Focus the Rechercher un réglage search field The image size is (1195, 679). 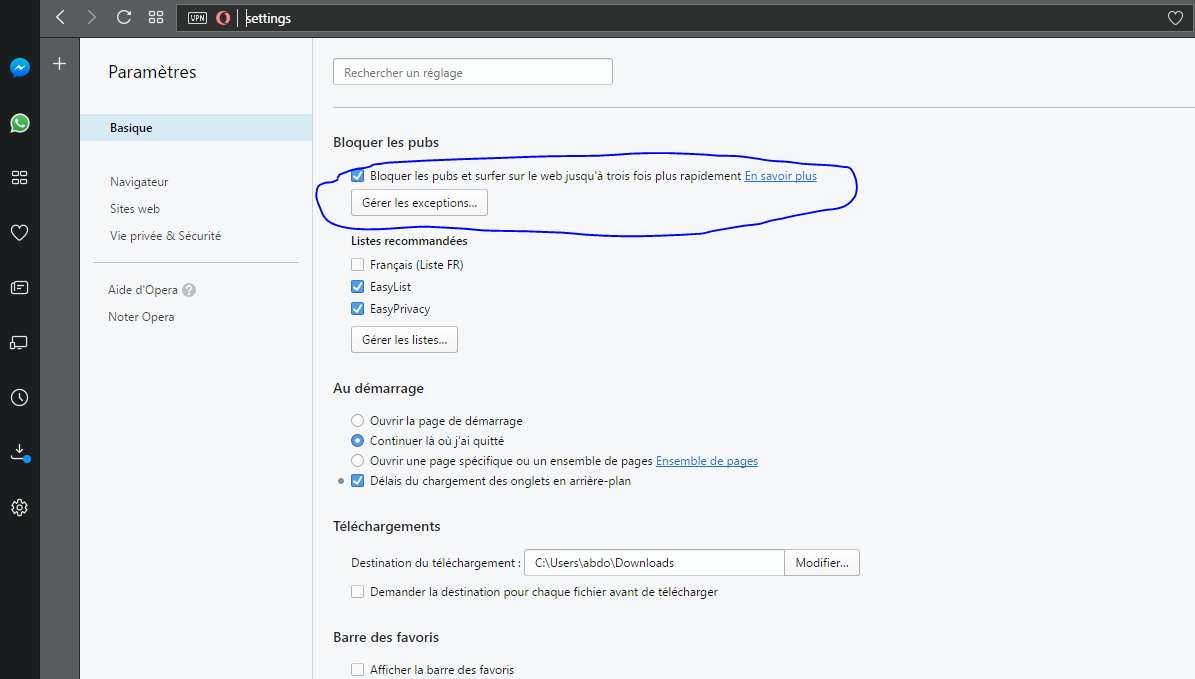point(473,72)
